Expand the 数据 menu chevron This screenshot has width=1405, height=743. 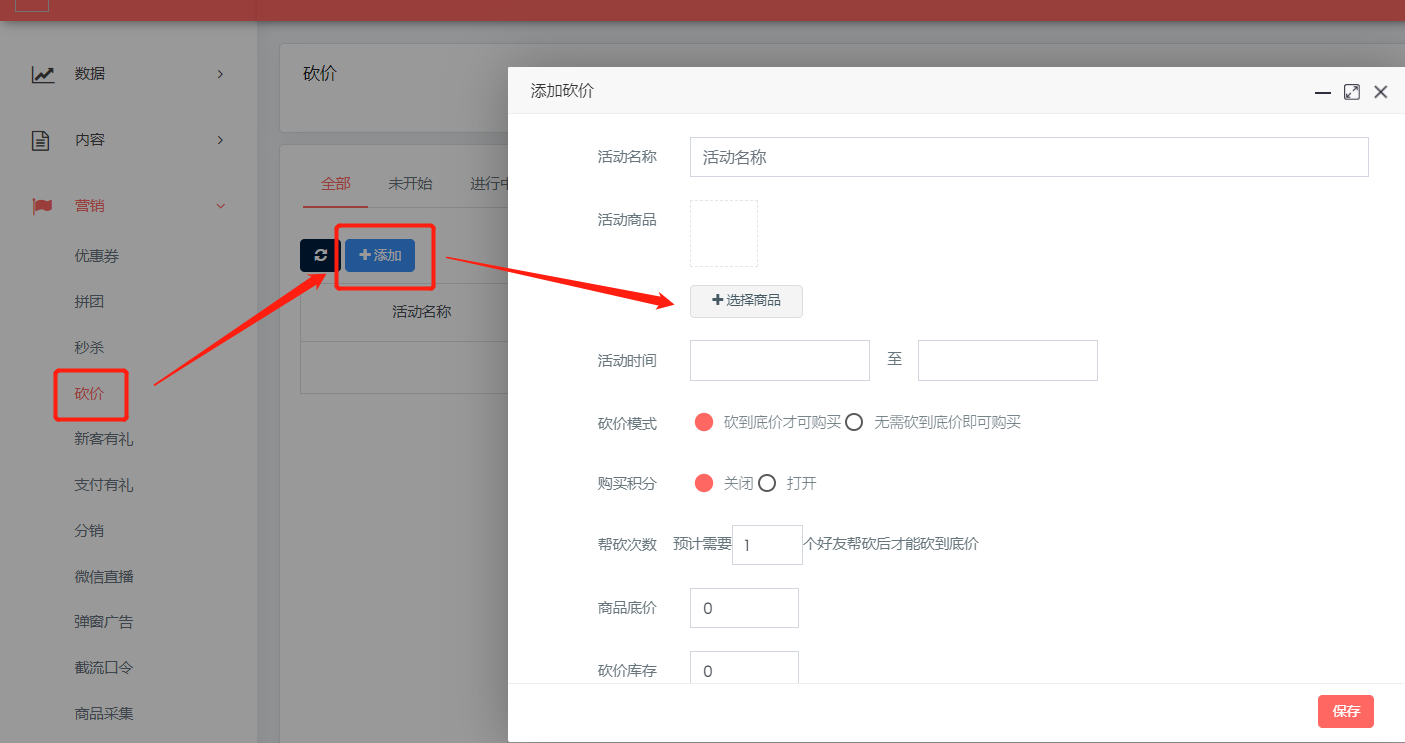point(220,74)
